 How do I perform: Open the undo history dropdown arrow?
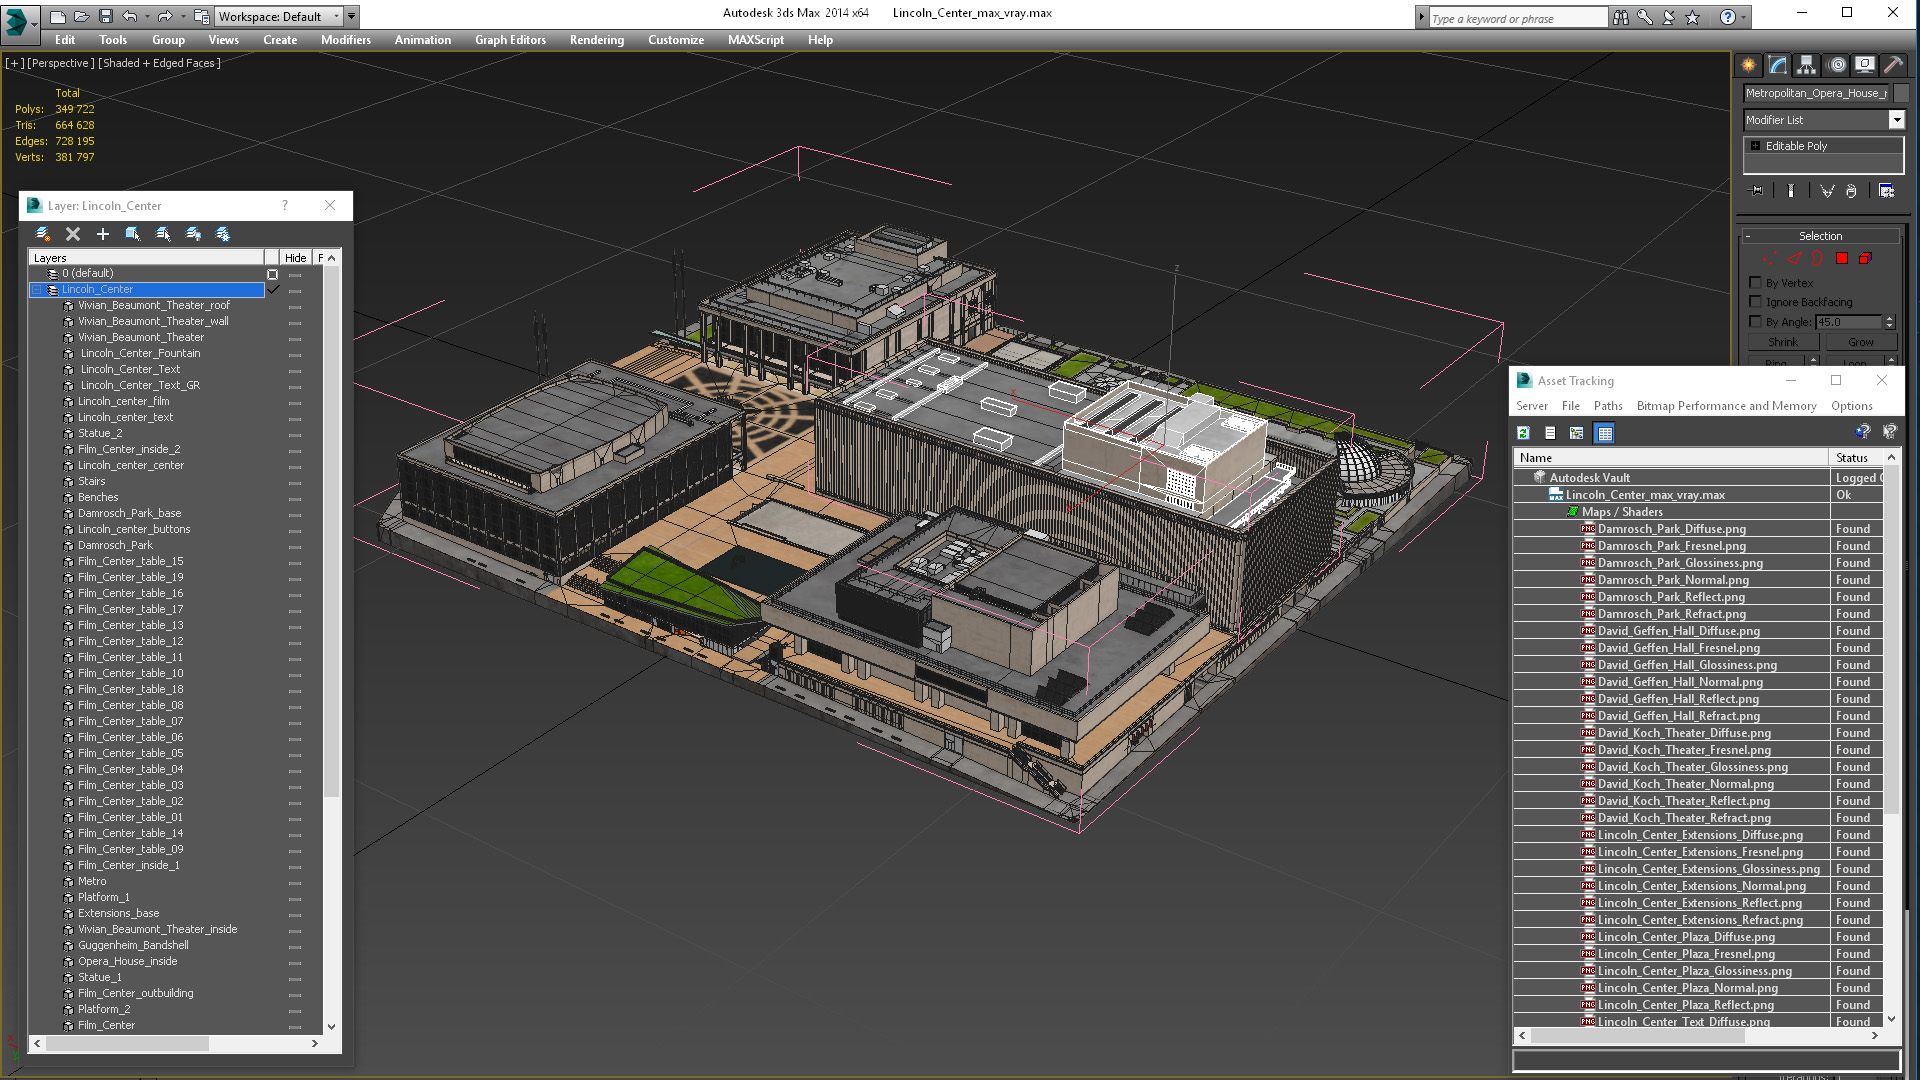pos(146,16)
